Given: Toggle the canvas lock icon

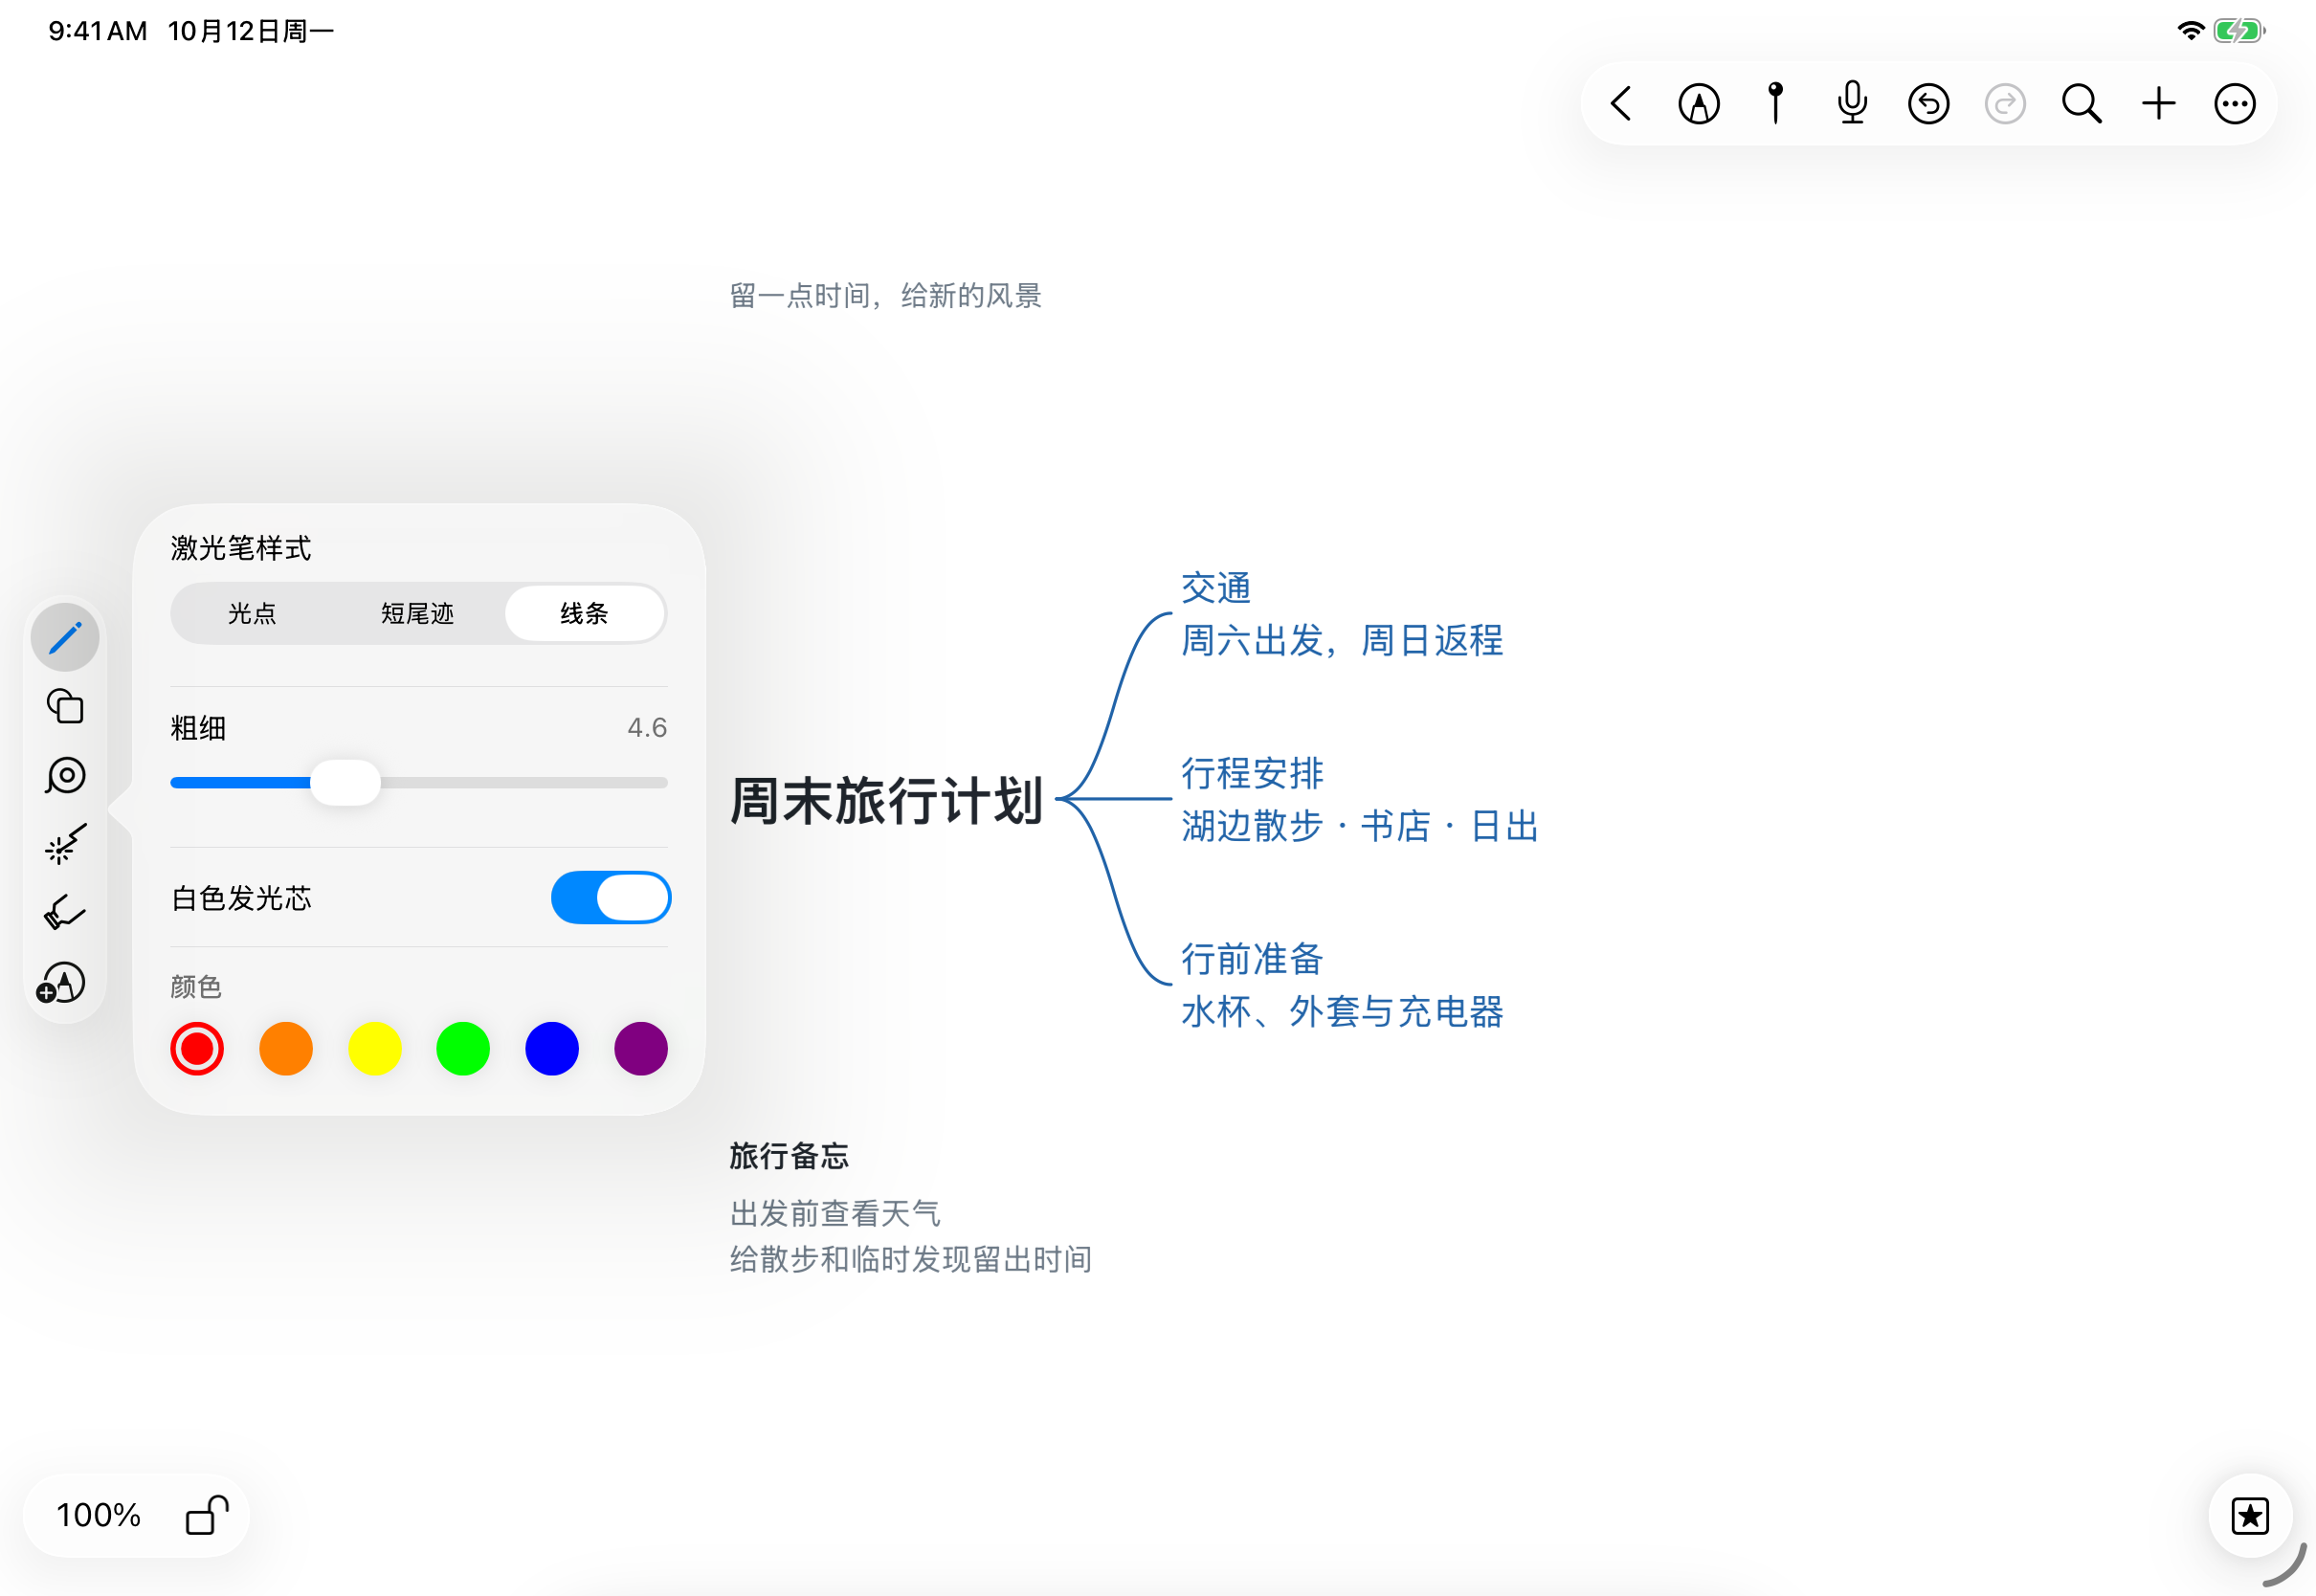Looking at the screenshot, I should click(x=207, y=1514).
